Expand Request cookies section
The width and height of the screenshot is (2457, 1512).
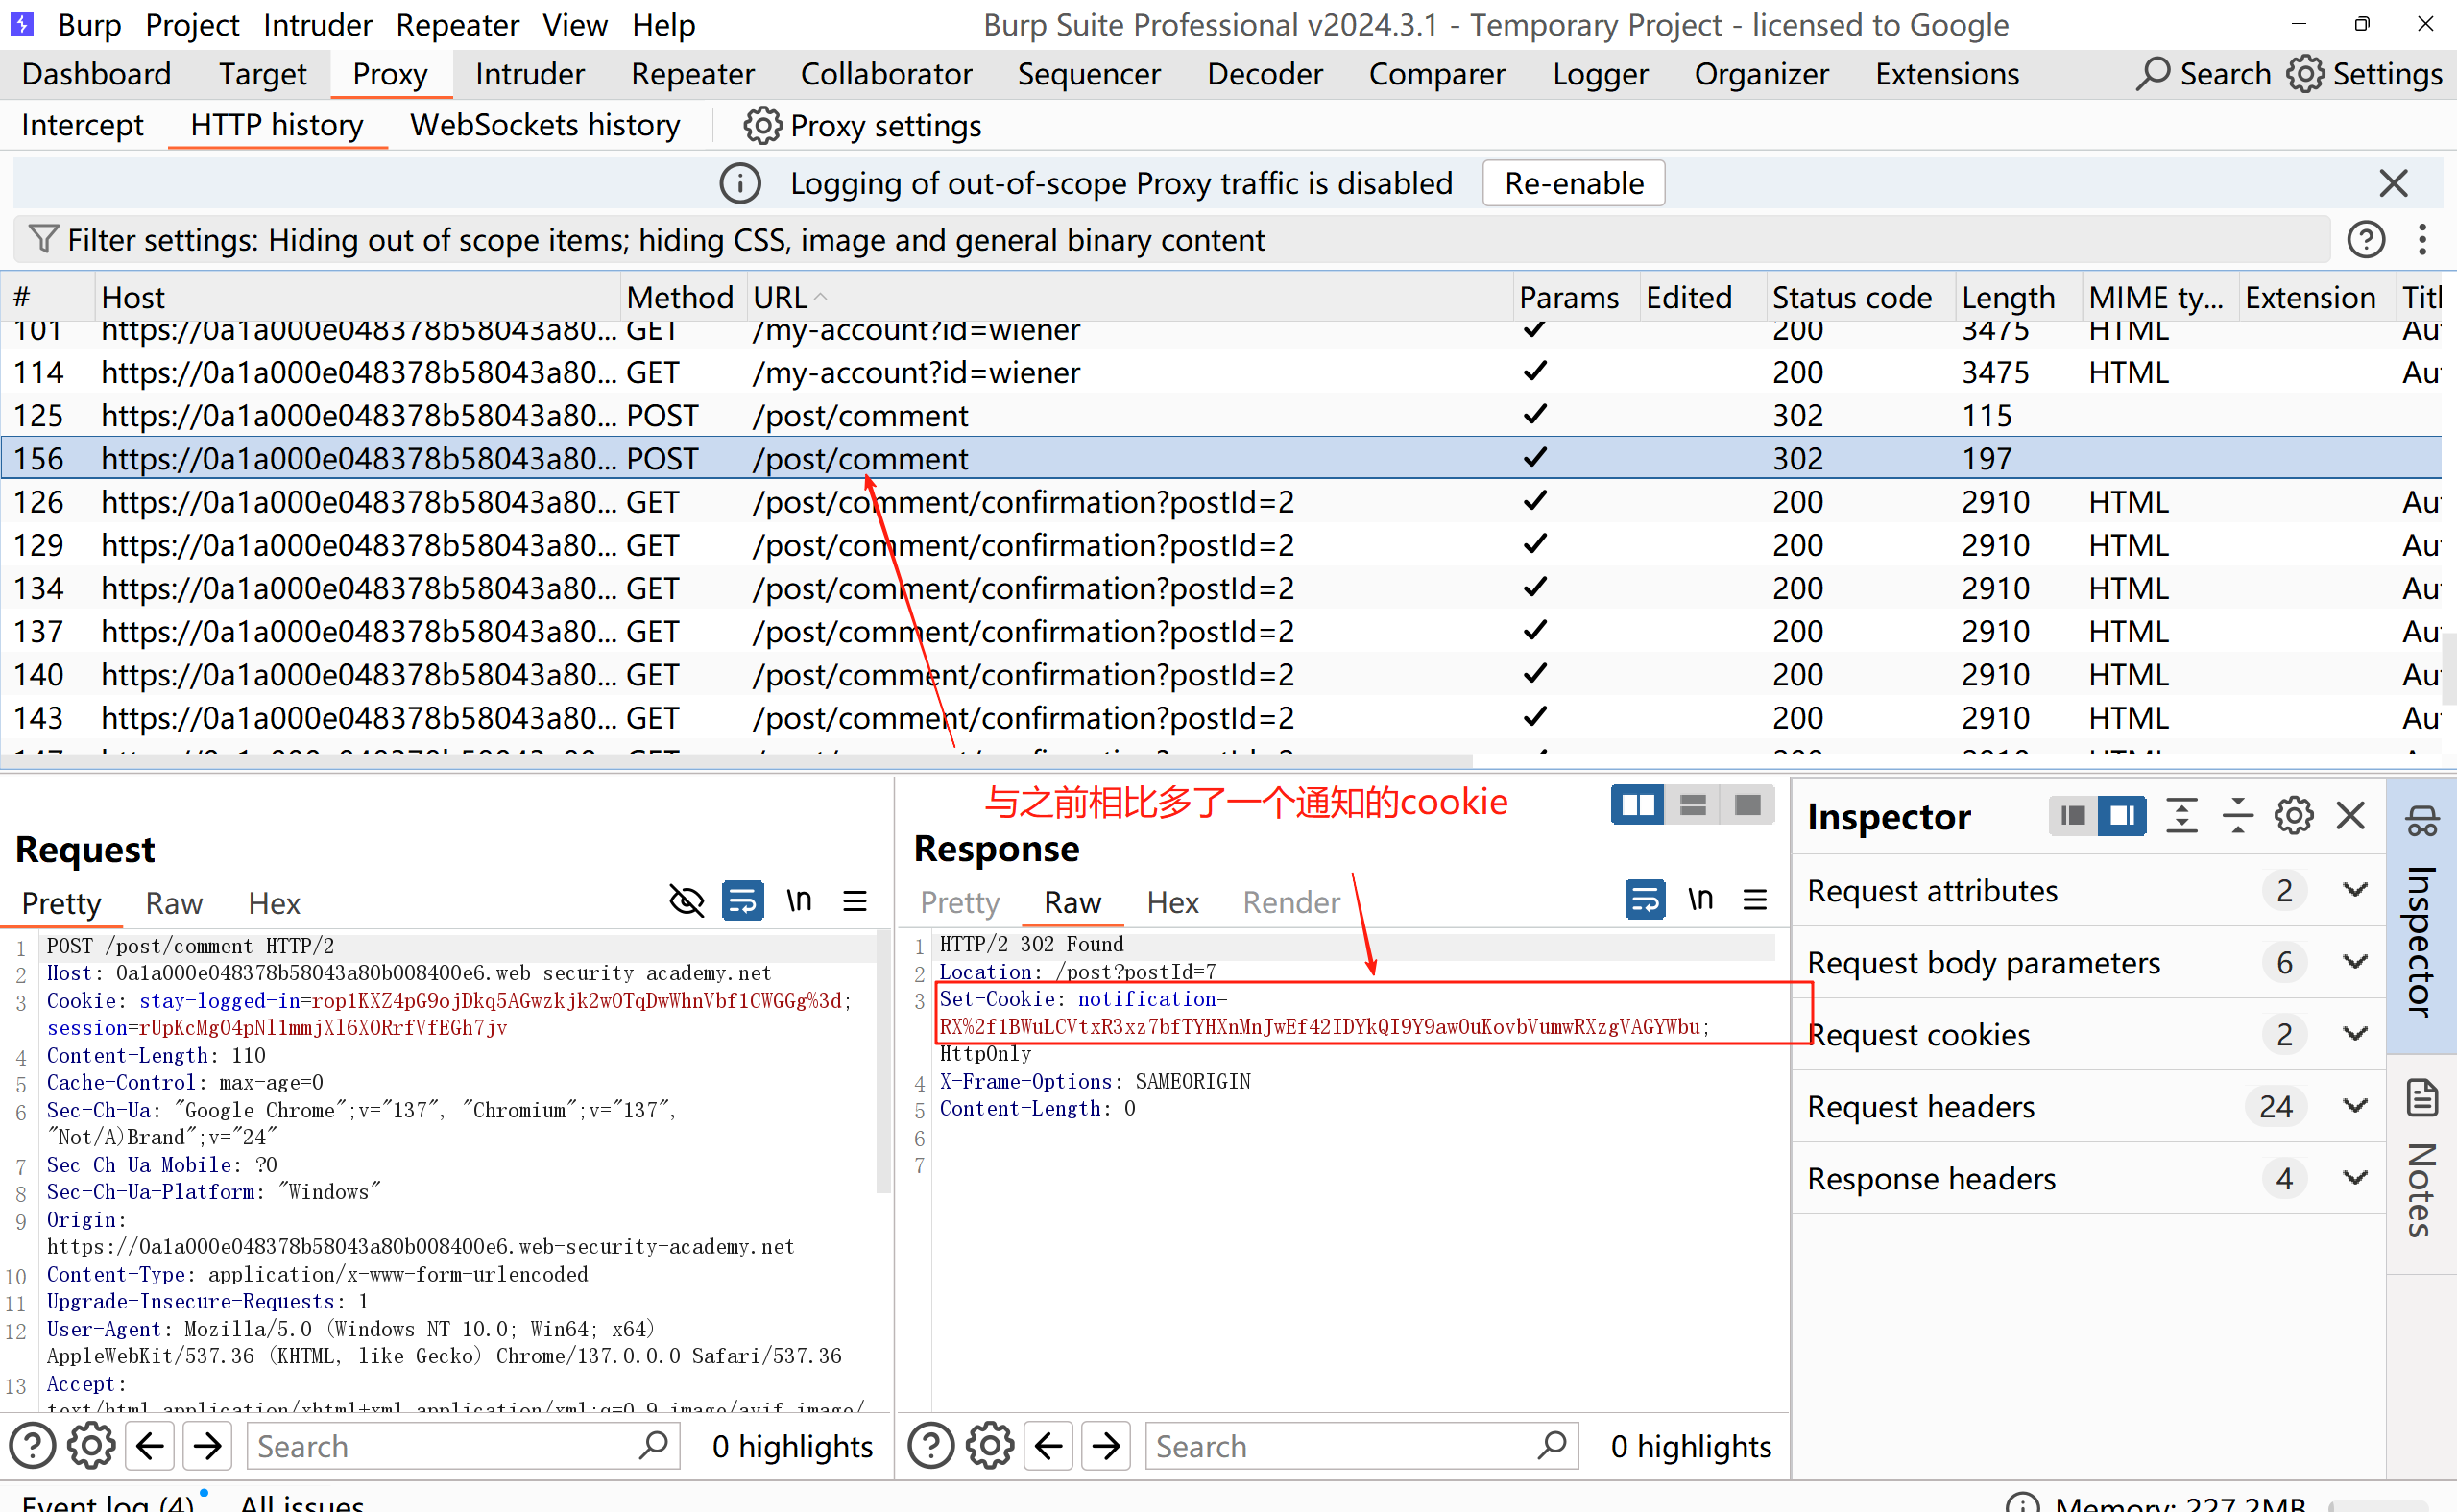(2355, 1034)
